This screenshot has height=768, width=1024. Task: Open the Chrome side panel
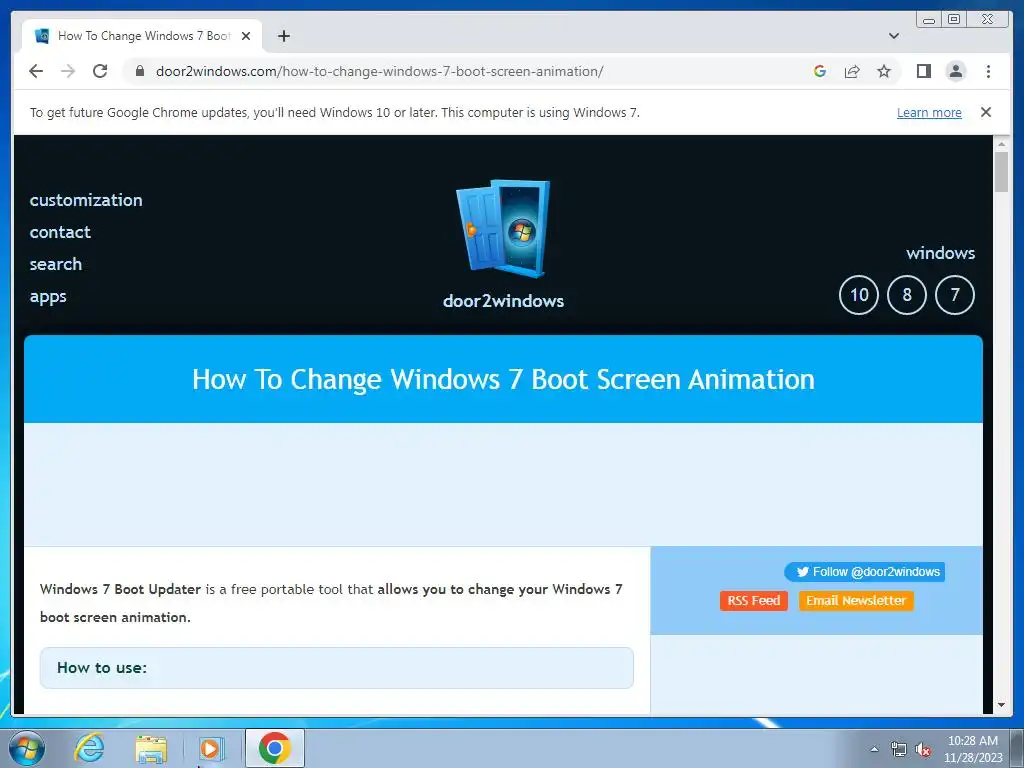click(923, 71)
